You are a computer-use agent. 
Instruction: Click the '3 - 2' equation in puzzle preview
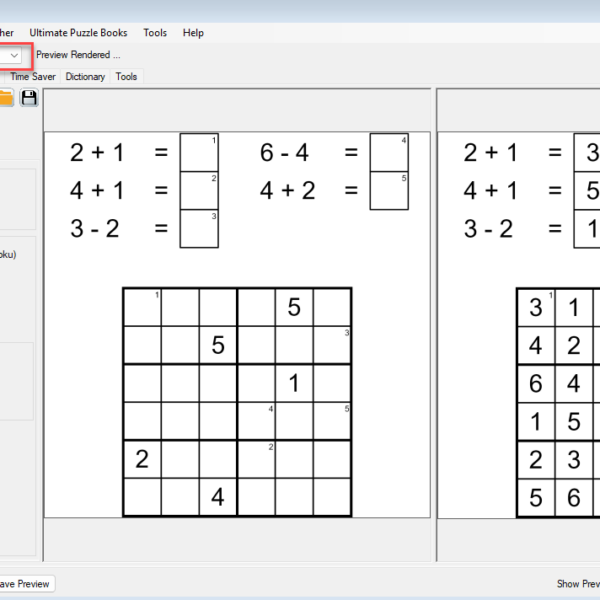[x=95, y=228]
